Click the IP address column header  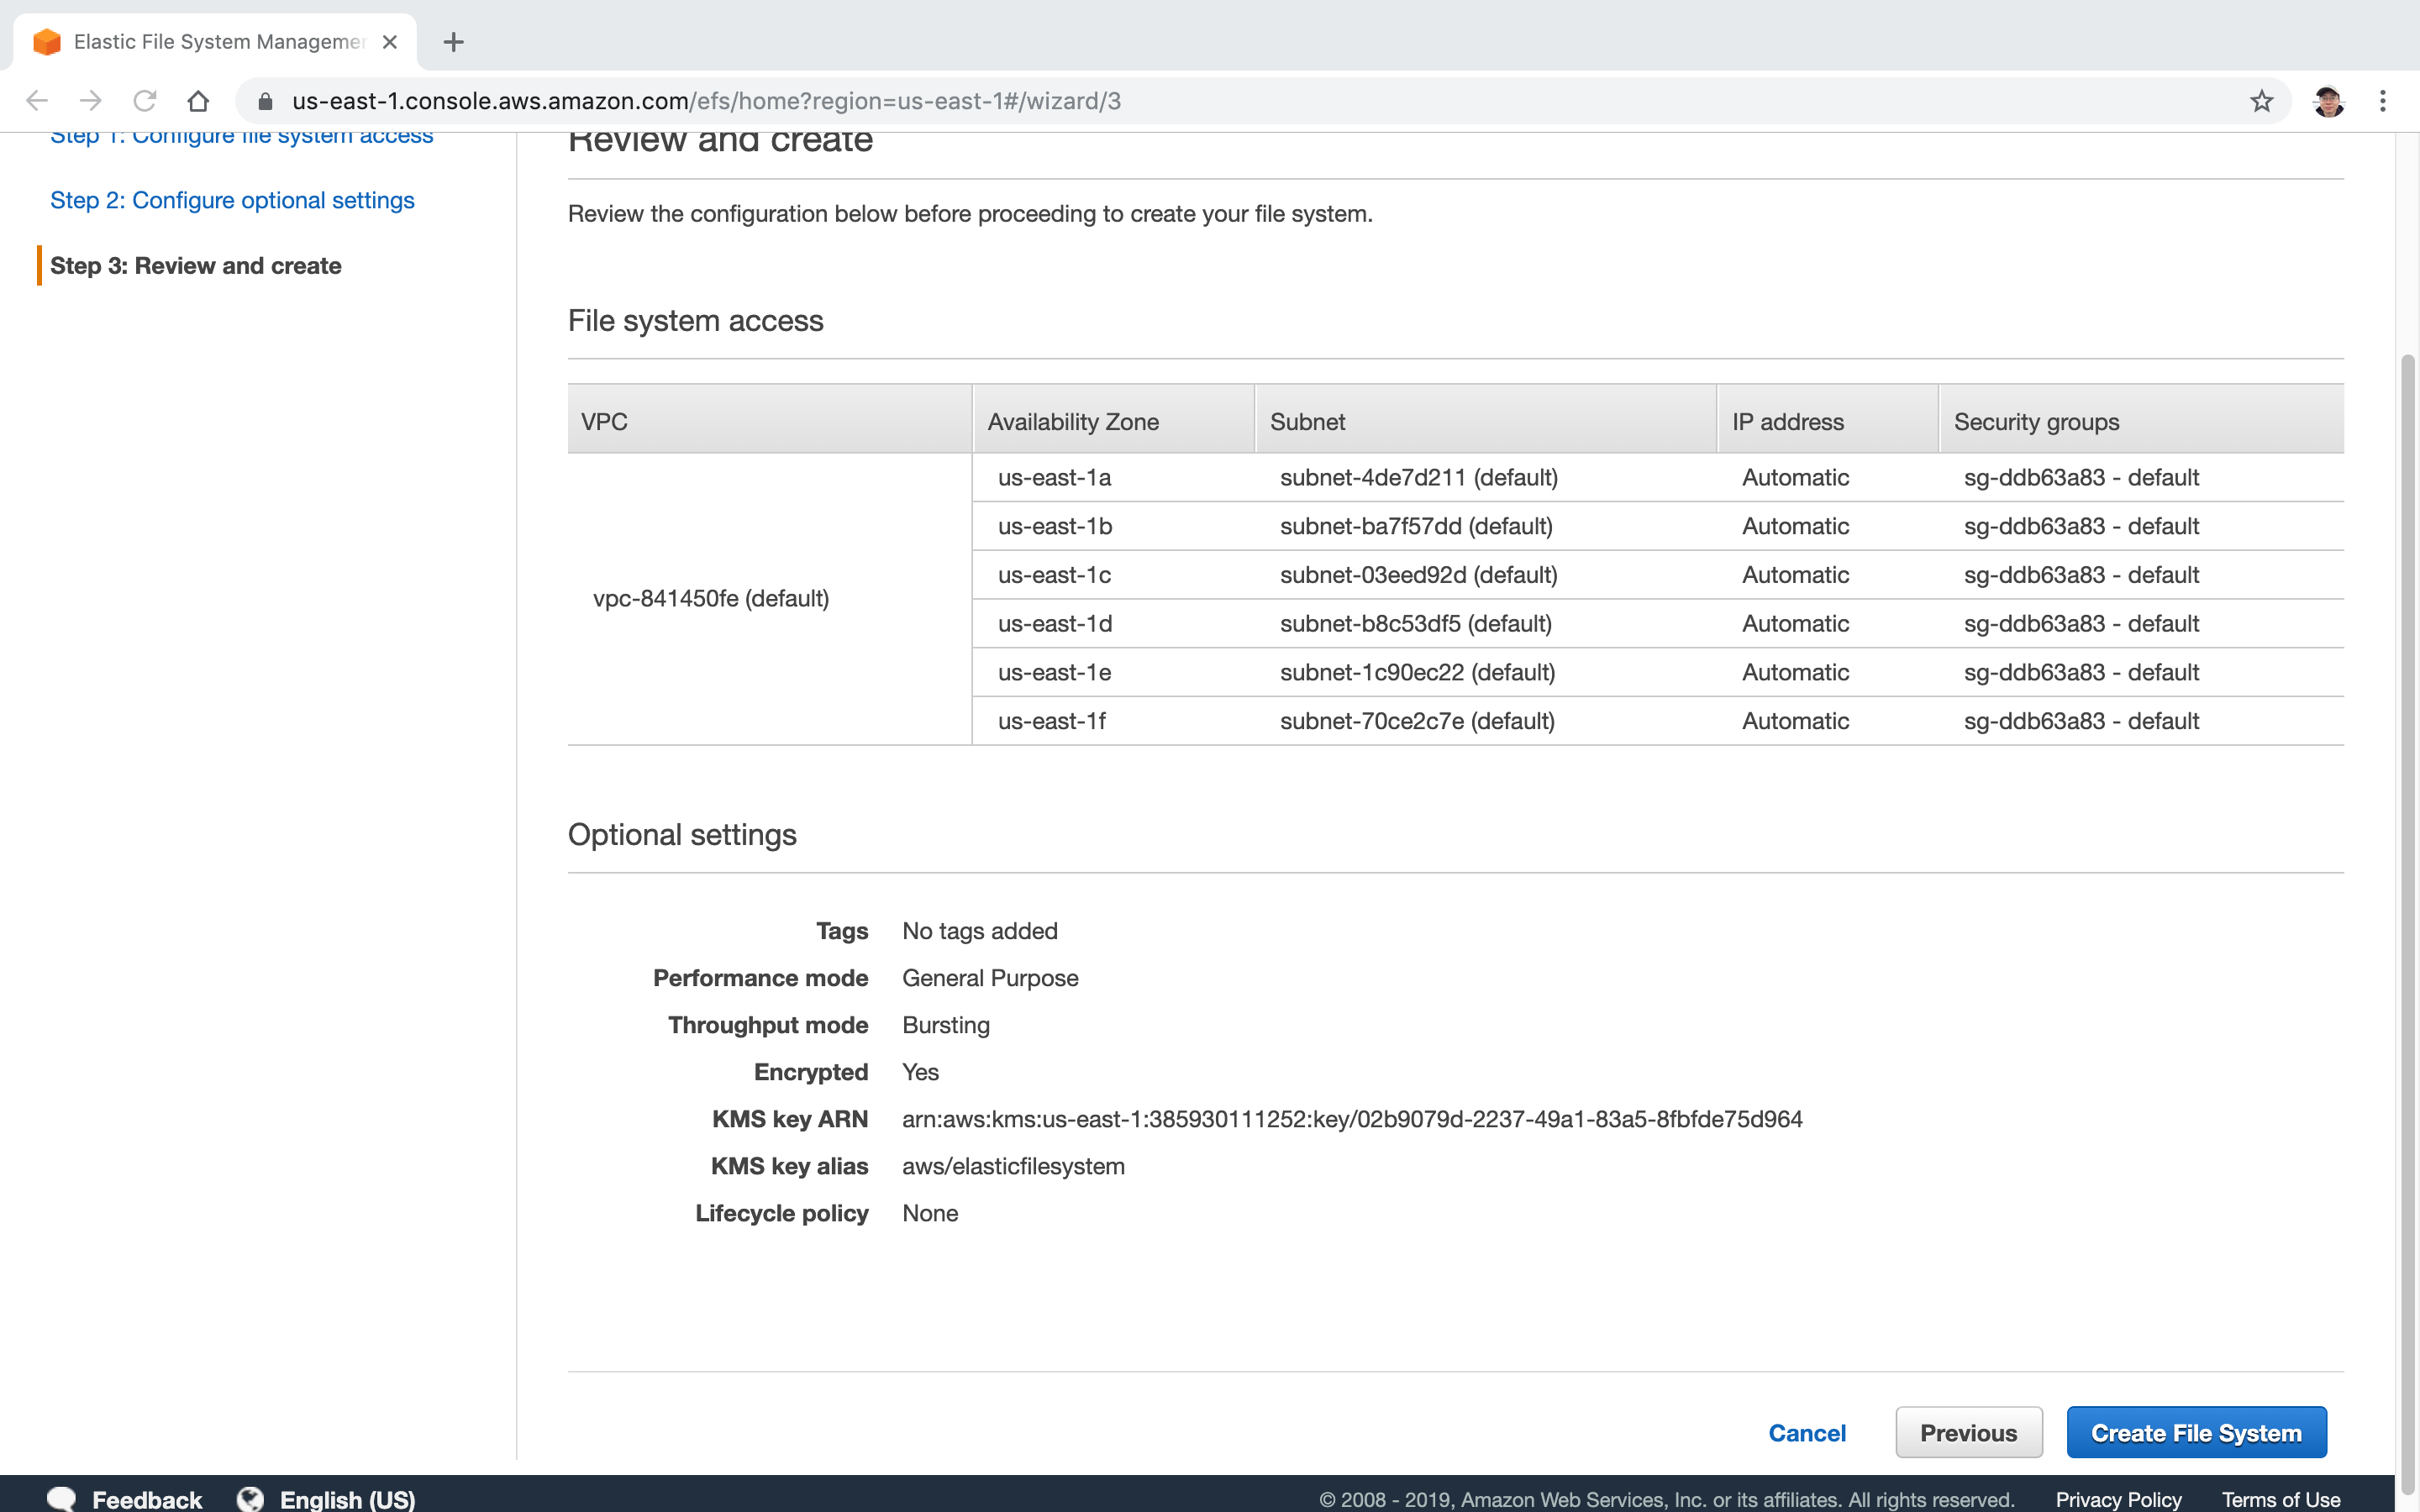click(x=1827, y=420)
